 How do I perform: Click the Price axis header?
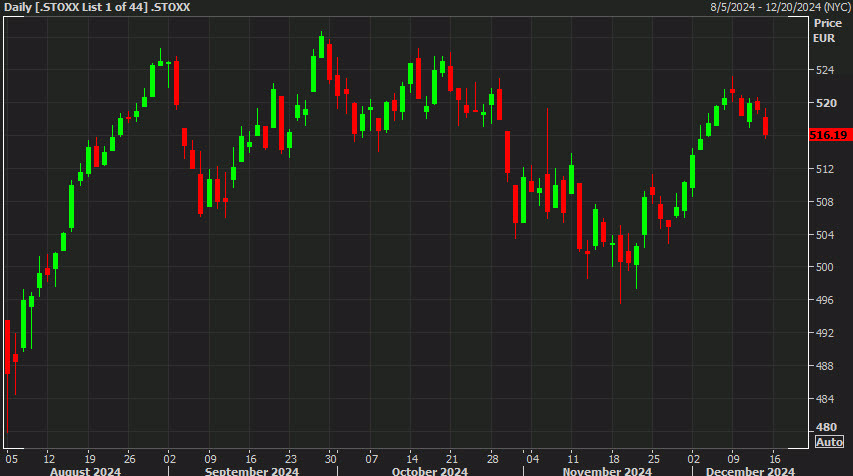pos(828,23)
